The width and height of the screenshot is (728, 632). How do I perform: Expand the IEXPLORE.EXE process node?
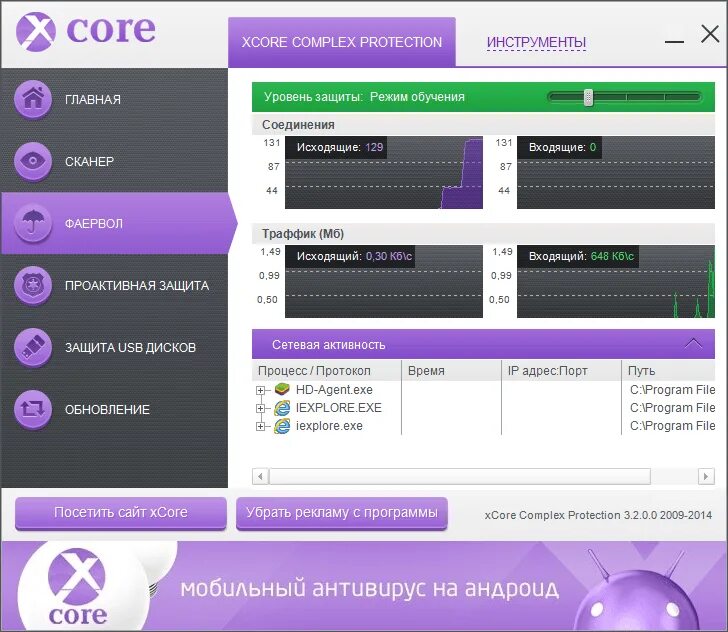260,408
